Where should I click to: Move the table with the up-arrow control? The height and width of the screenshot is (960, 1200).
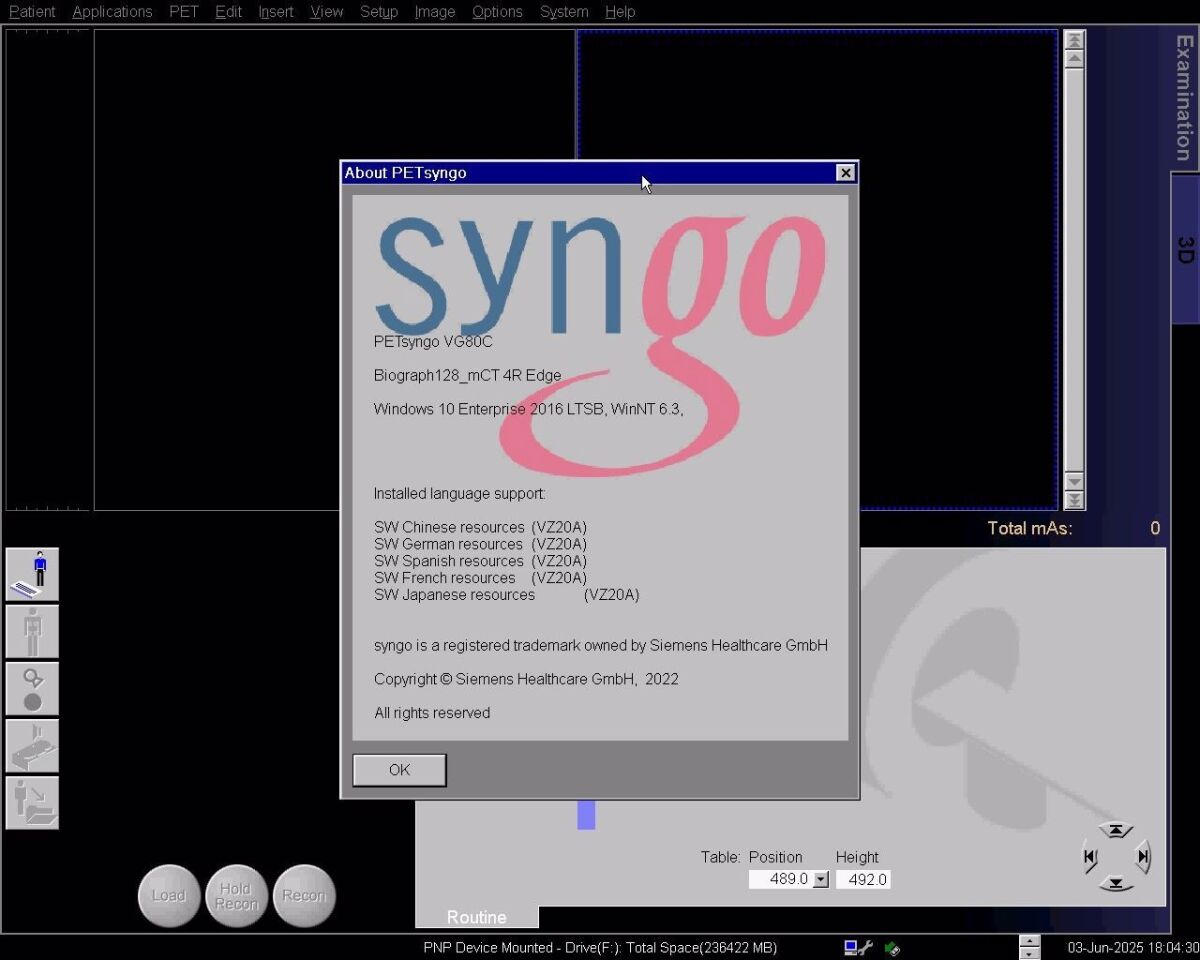[1116, 830]
